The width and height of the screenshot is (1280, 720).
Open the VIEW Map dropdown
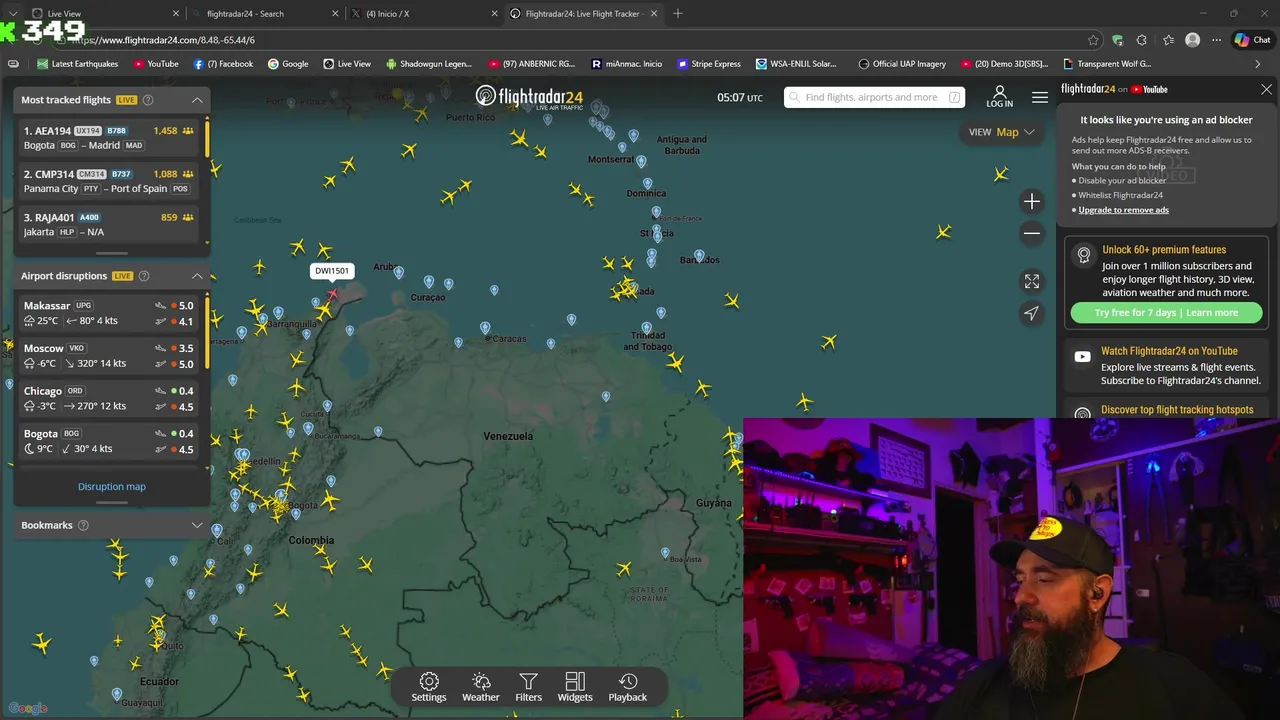click(x=1001, y=132)
